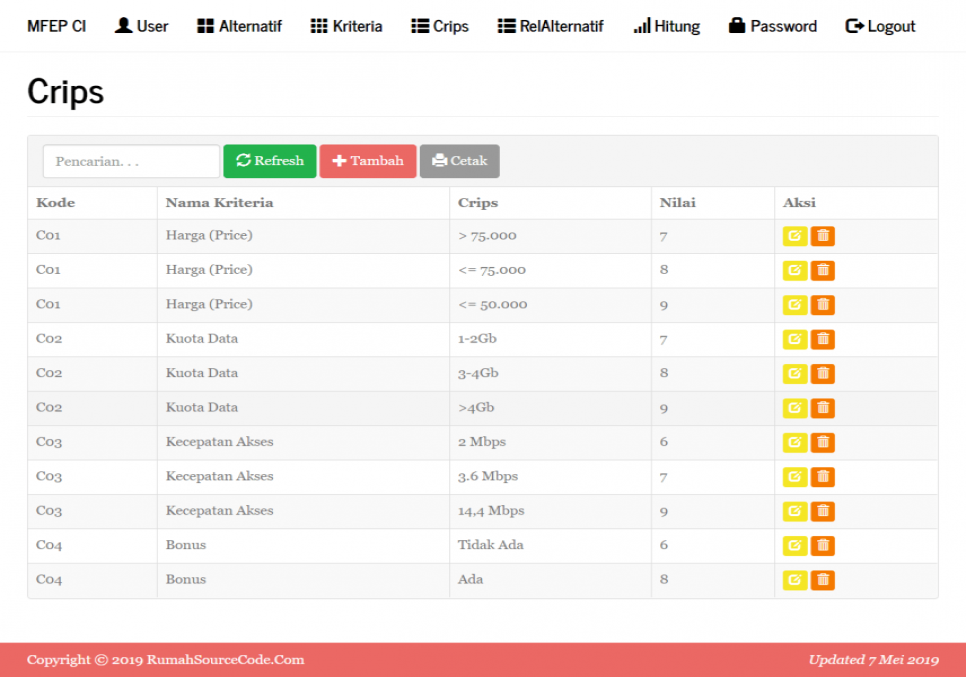Add a new crip with Tambah
Viewport: 966px width, 677px height.
pyautogui.click(x=368, y=161)
